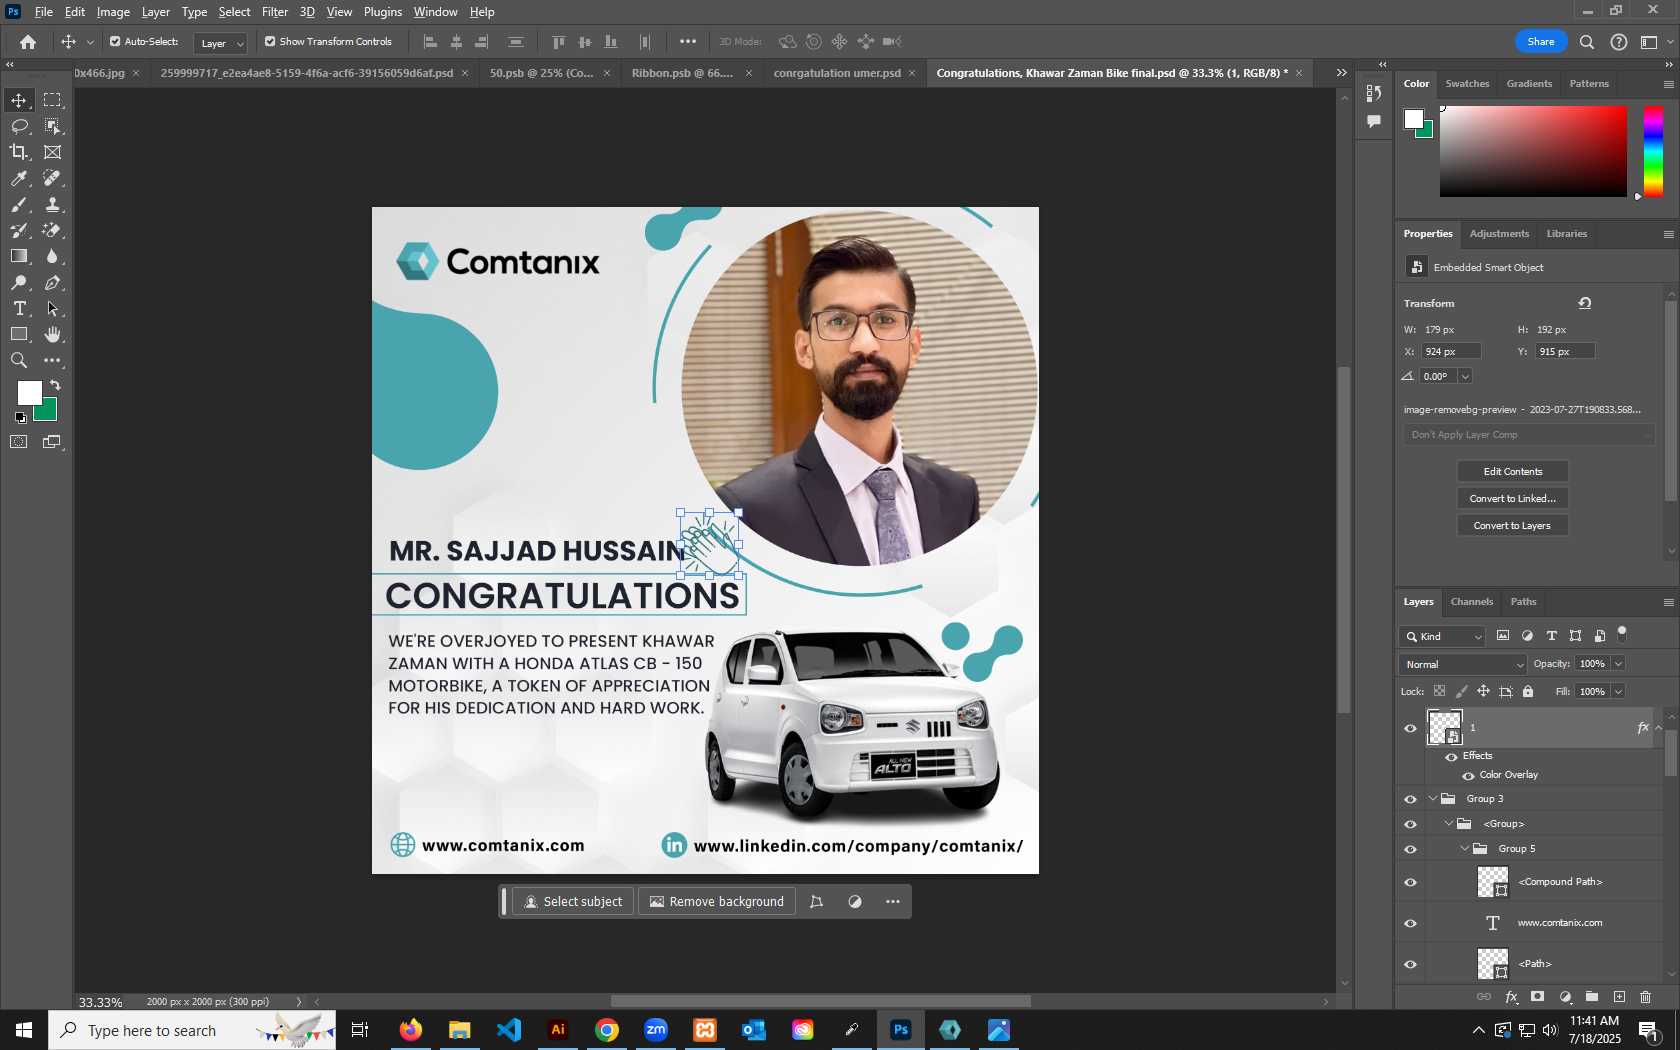Image resolution: width=1680 pixels, height=1050 pixels.
Task: Select the Rectangle shape tool
Action: click(x=19, y=335)
